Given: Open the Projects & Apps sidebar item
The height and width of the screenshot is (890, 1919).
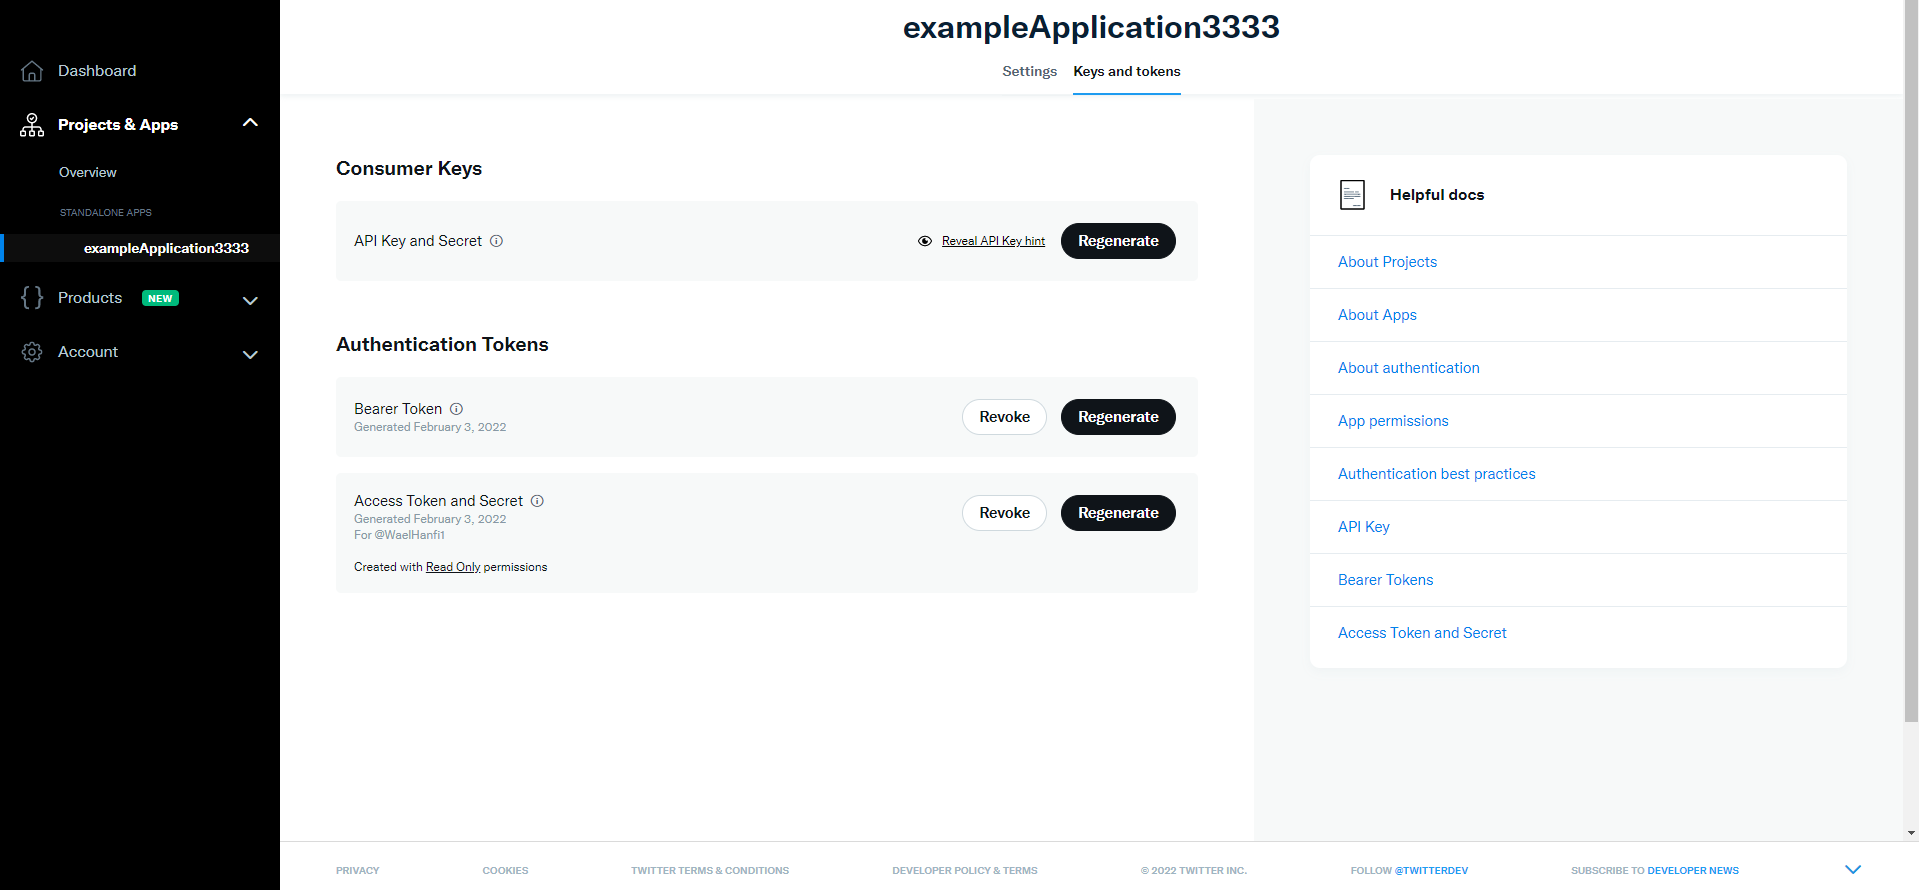Looking at the screenshot, I should [118, 125].
